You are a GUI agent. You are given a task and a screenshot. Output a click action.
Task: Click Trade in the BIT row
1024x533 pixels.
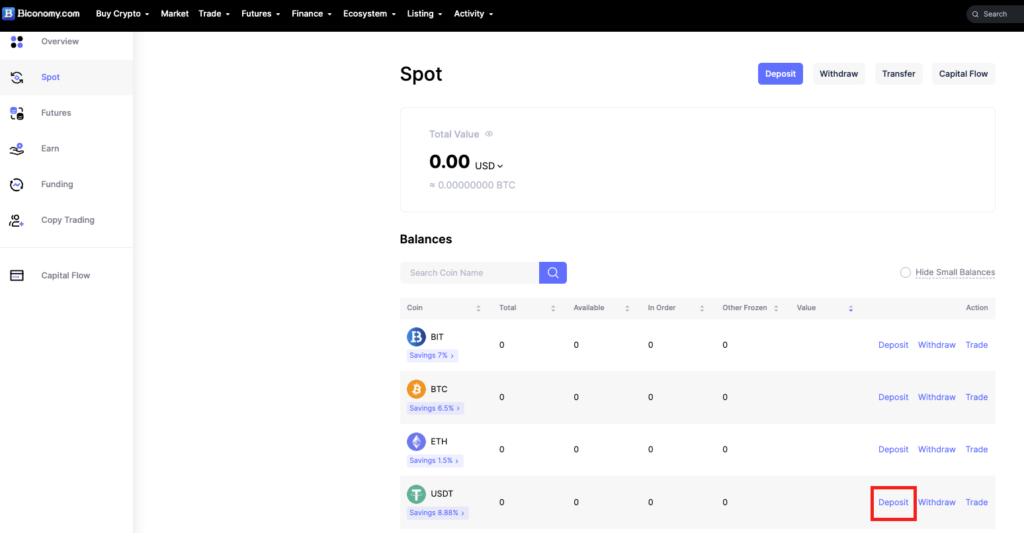click(x=976, y=345)
